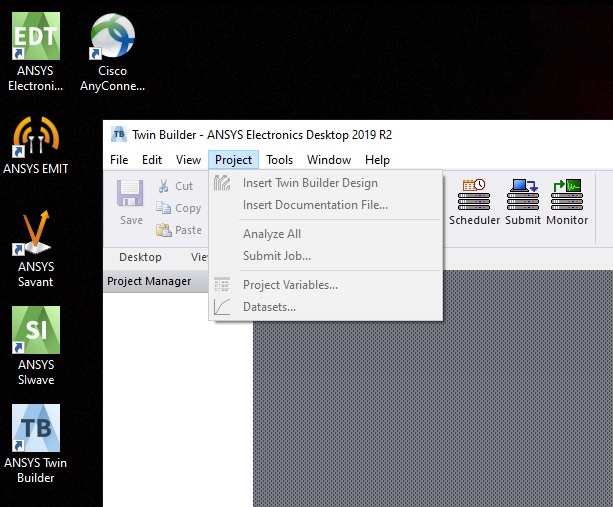Click the Project Variables table icon

222,285
